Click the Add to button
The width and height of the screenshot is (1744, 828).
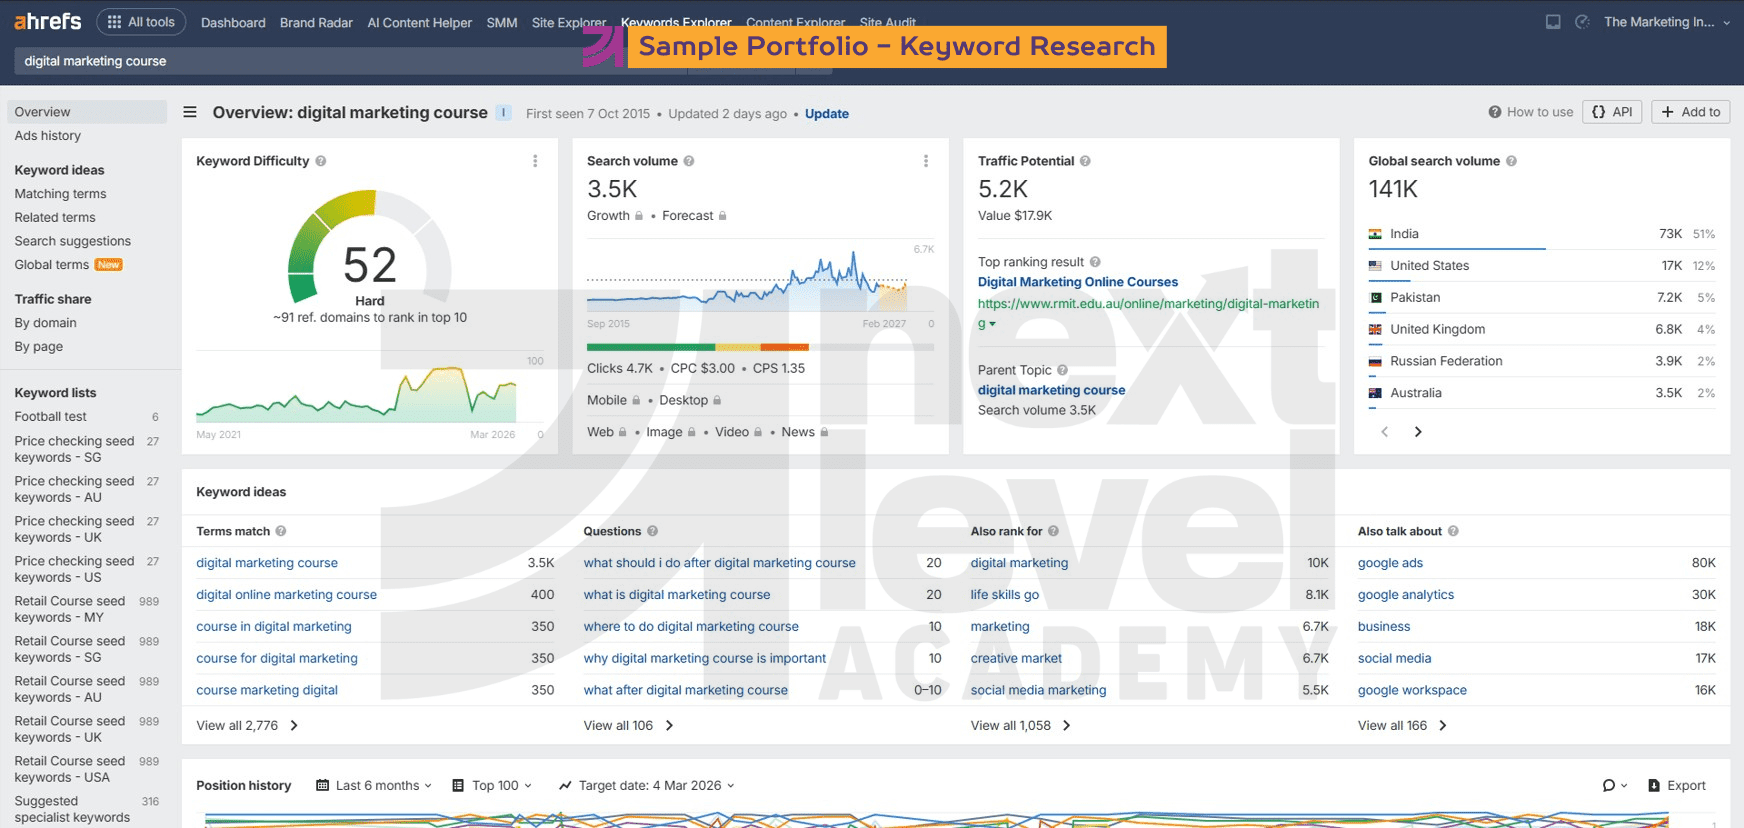coord(1691,112)
